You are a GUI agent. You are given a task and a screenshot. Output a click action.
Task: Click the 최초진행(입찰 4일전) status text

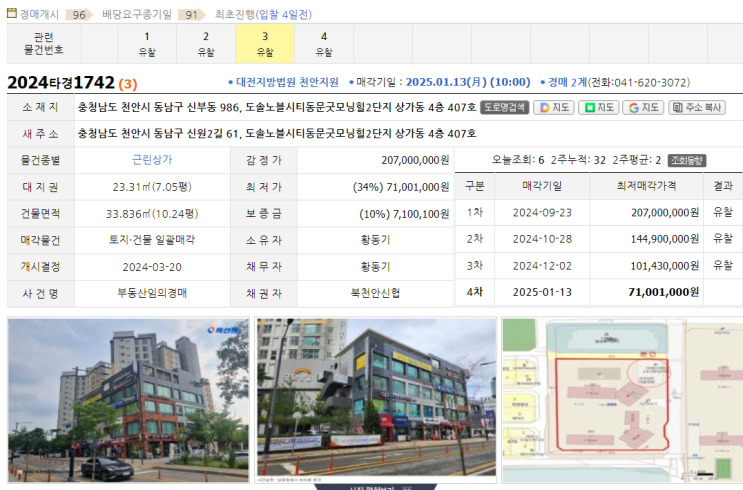pos(263,15)
